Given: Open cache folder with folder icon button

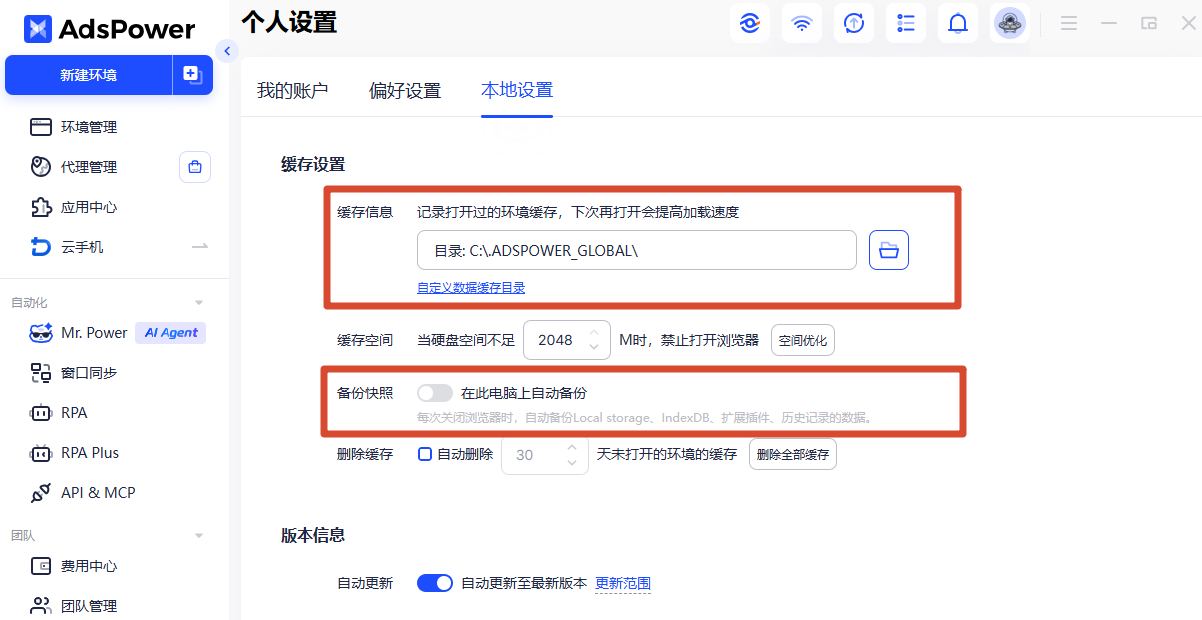Looking at the screenshot, I should coord(889,250).
